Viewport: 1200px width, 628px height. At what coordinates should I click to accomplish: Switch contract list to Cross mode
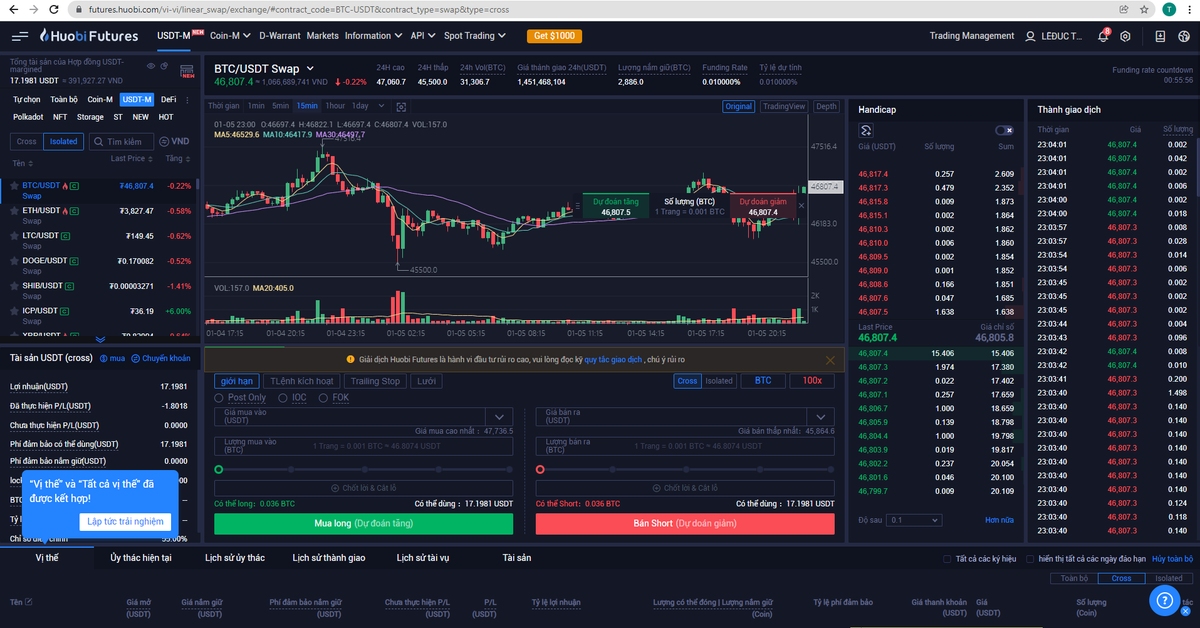pos(27,141)
